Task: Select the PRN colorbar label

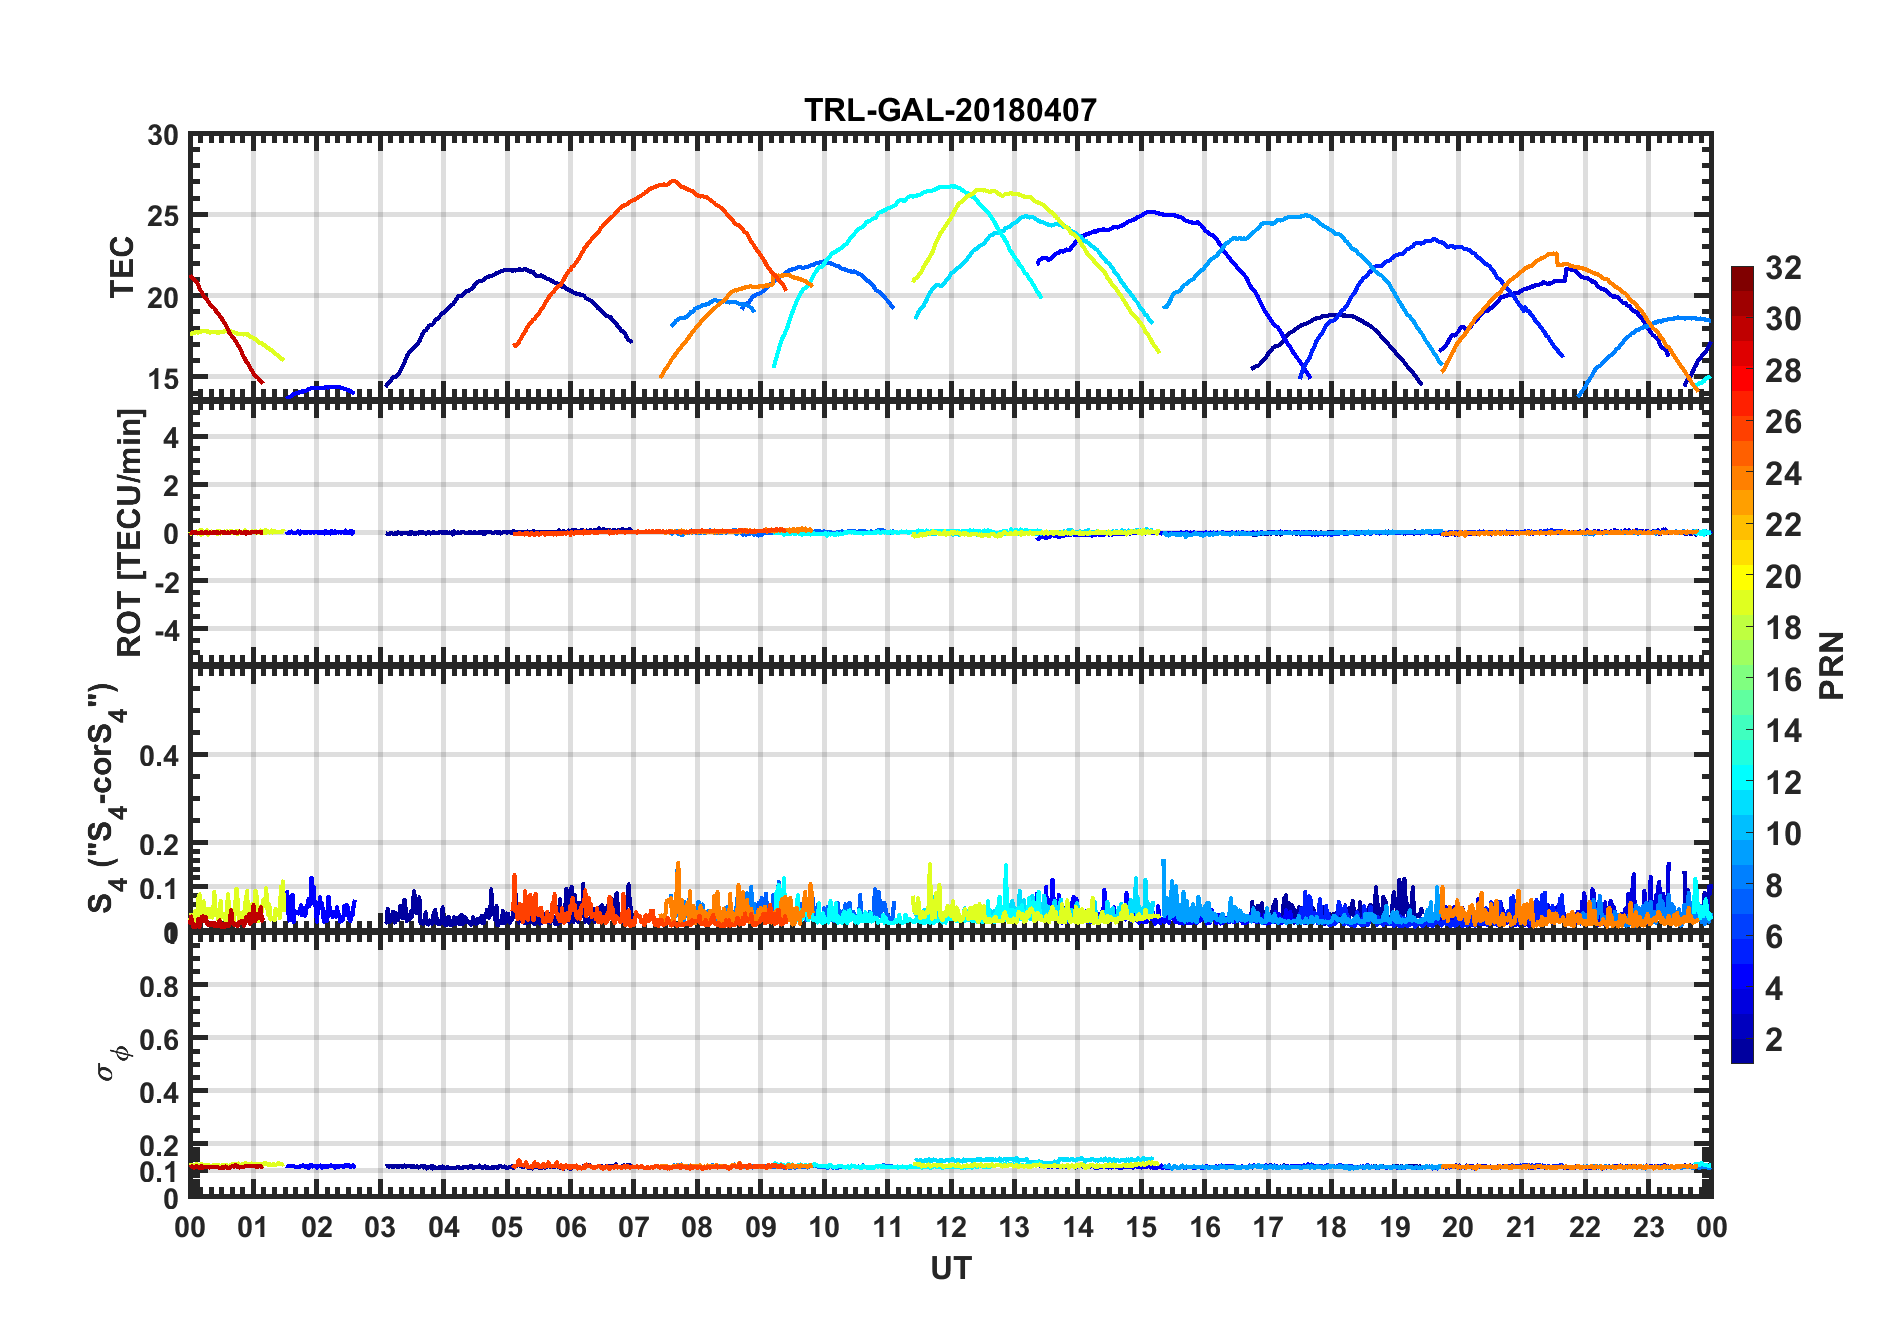Action: click(x=1831, y=665)
